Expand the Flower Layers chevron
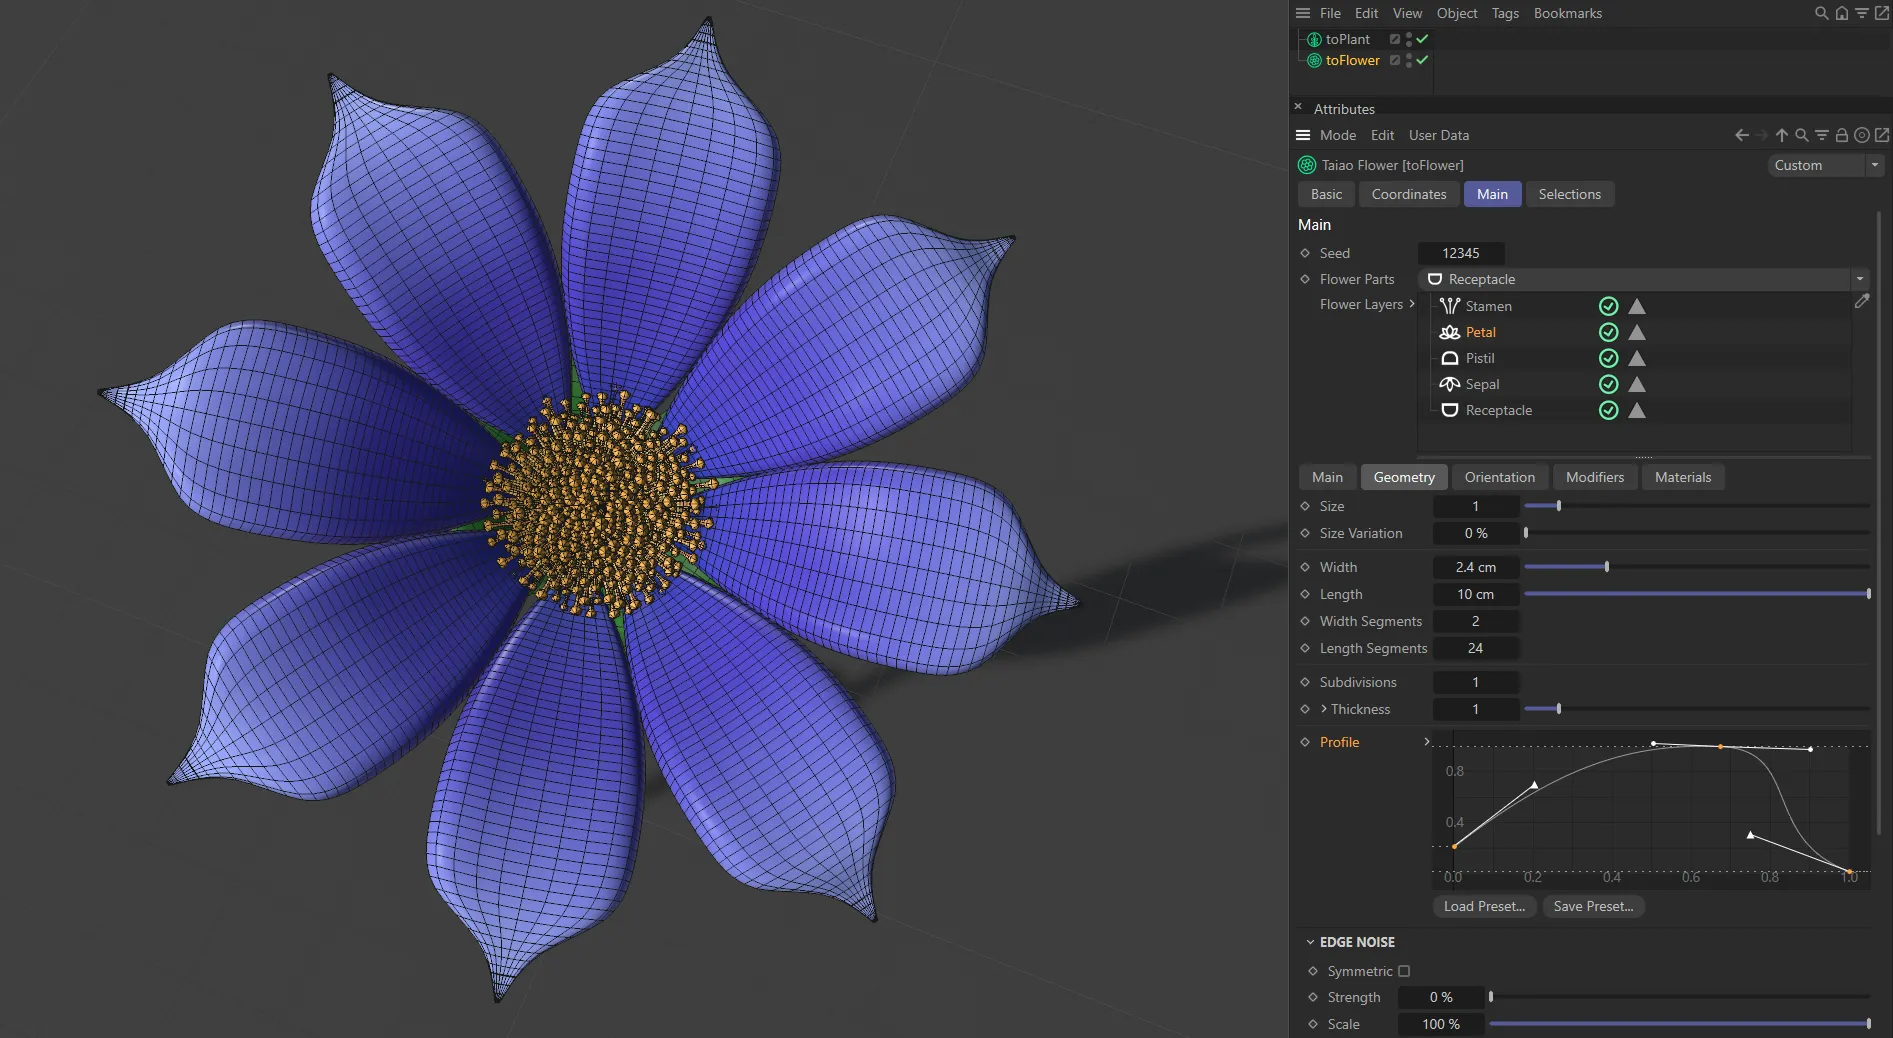1893x1038 pixels. [x=1412, y=304]
